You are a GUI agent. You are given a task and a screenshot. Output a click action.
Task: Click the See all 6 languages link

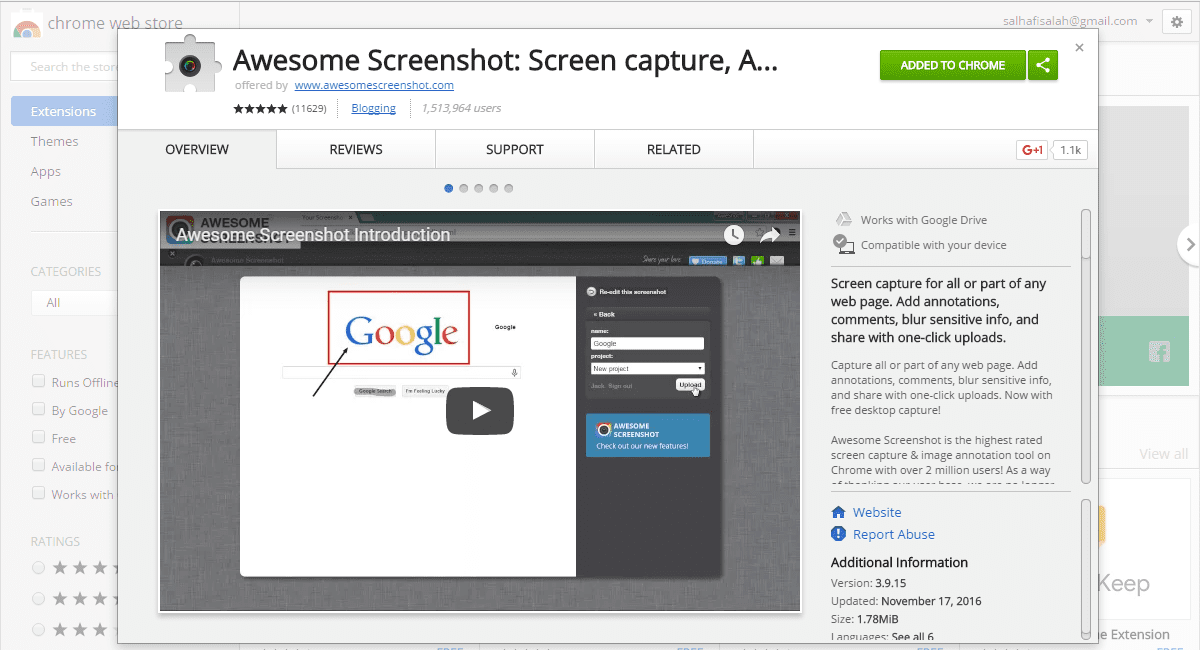click(913, 637)
